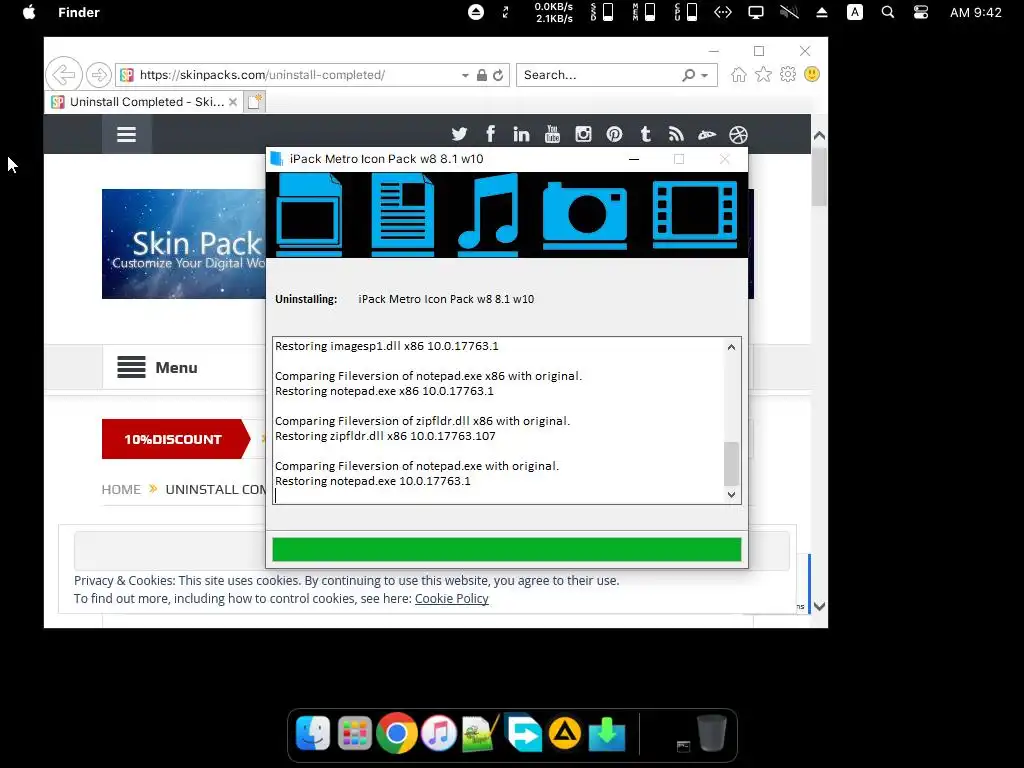
Task: Open the Dribbble social icon
Action: click(x=738, y=135)
